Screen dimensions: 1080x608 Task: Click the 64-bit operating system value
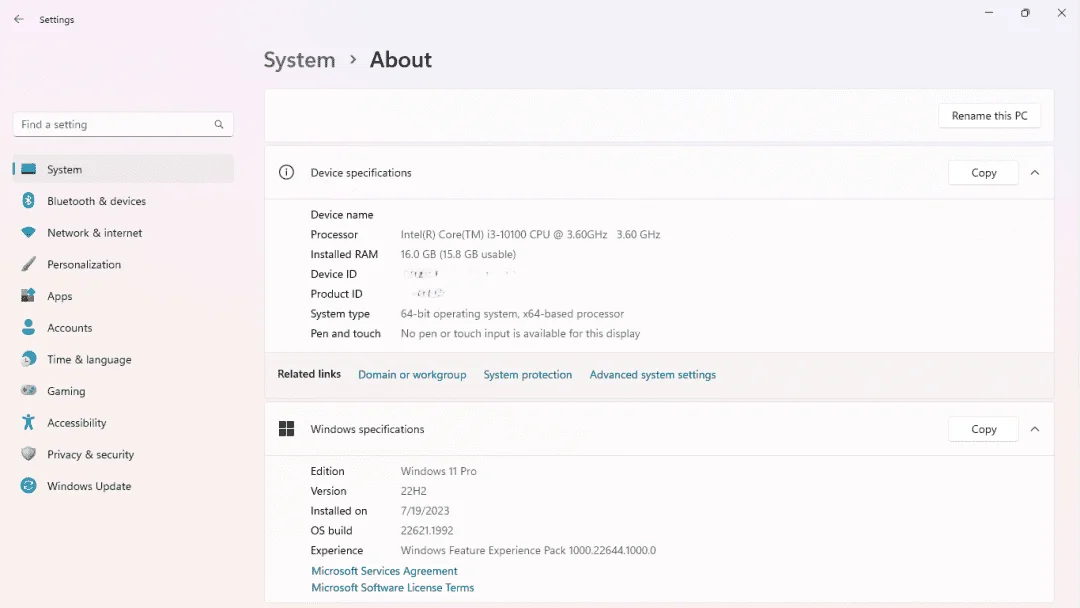point(512,313)
